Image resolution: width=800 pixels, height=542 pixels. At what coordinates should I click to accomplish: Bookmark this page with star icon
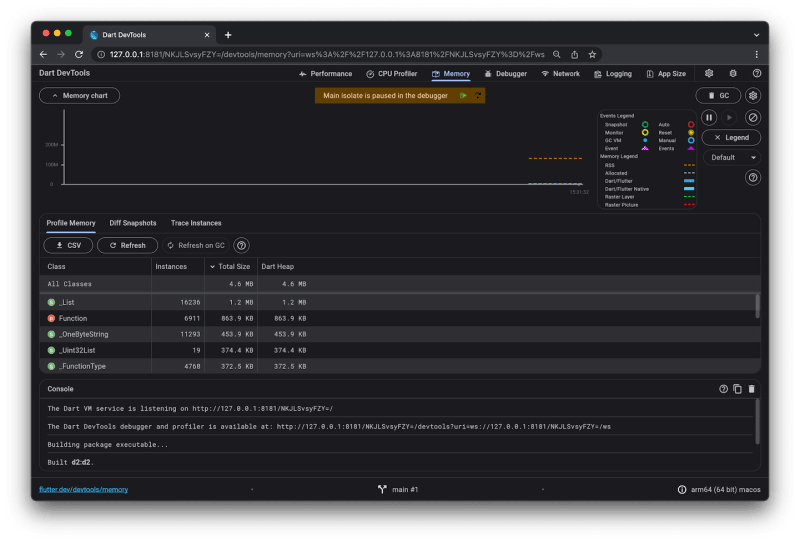click(x=592, y=55)
